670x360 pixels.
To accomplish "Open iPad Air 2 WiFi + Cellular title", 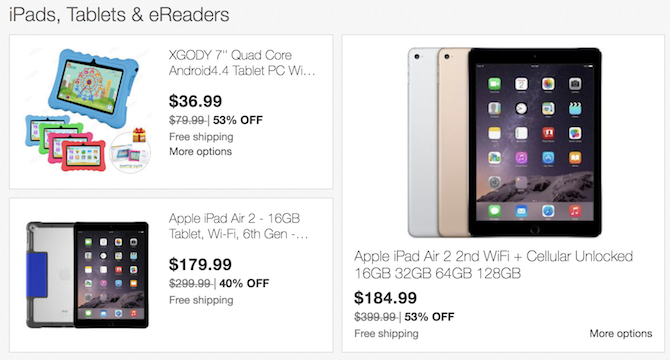I will pyautogui.click(x=494, y=264).
